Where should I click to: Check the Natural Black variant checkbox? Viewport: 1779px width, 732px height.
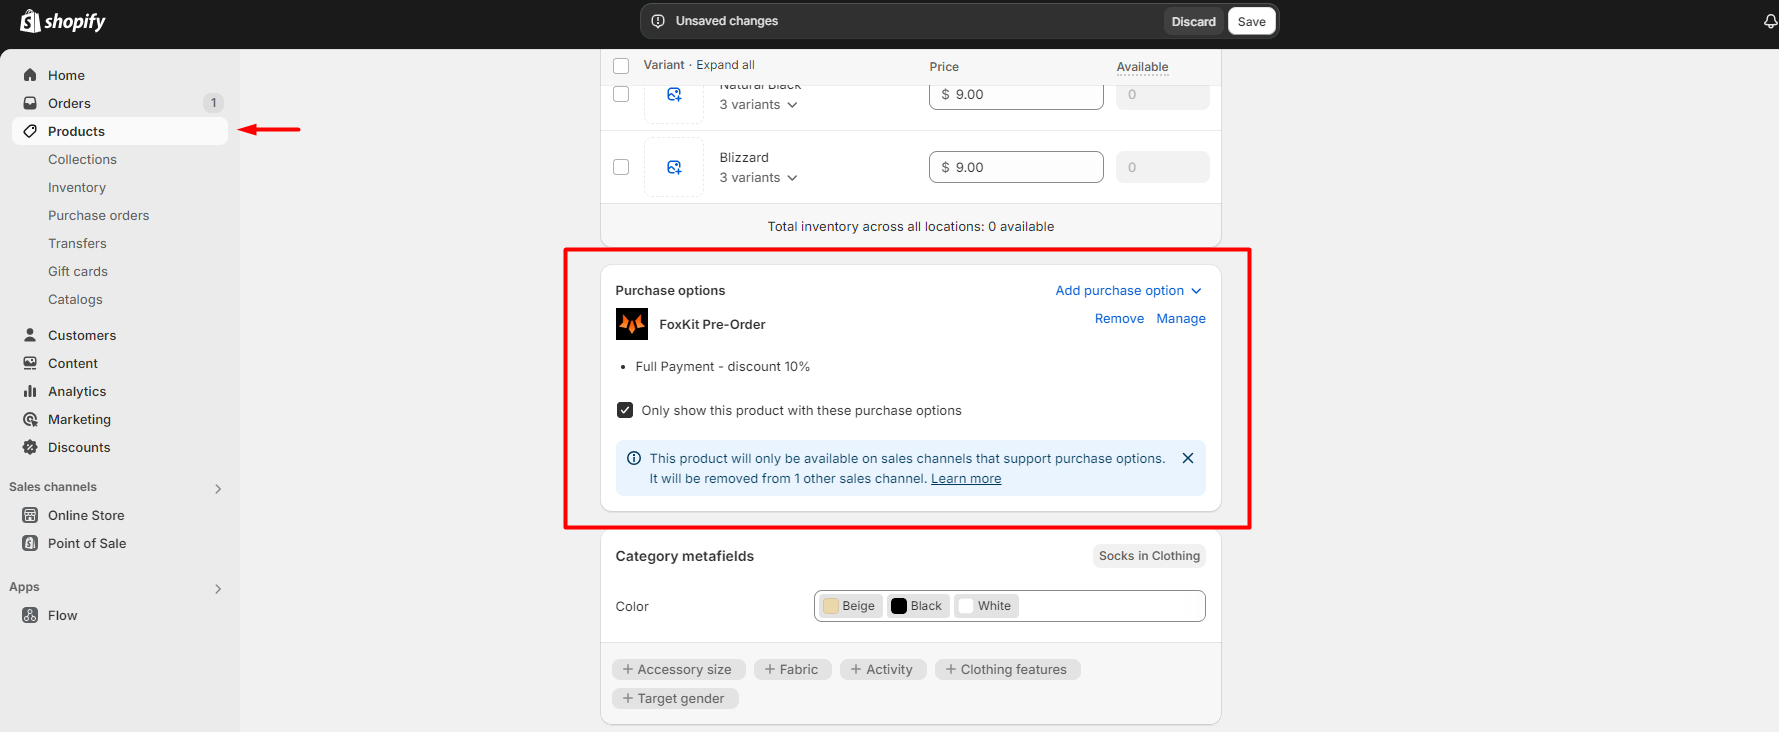click(x=621, y=94)
